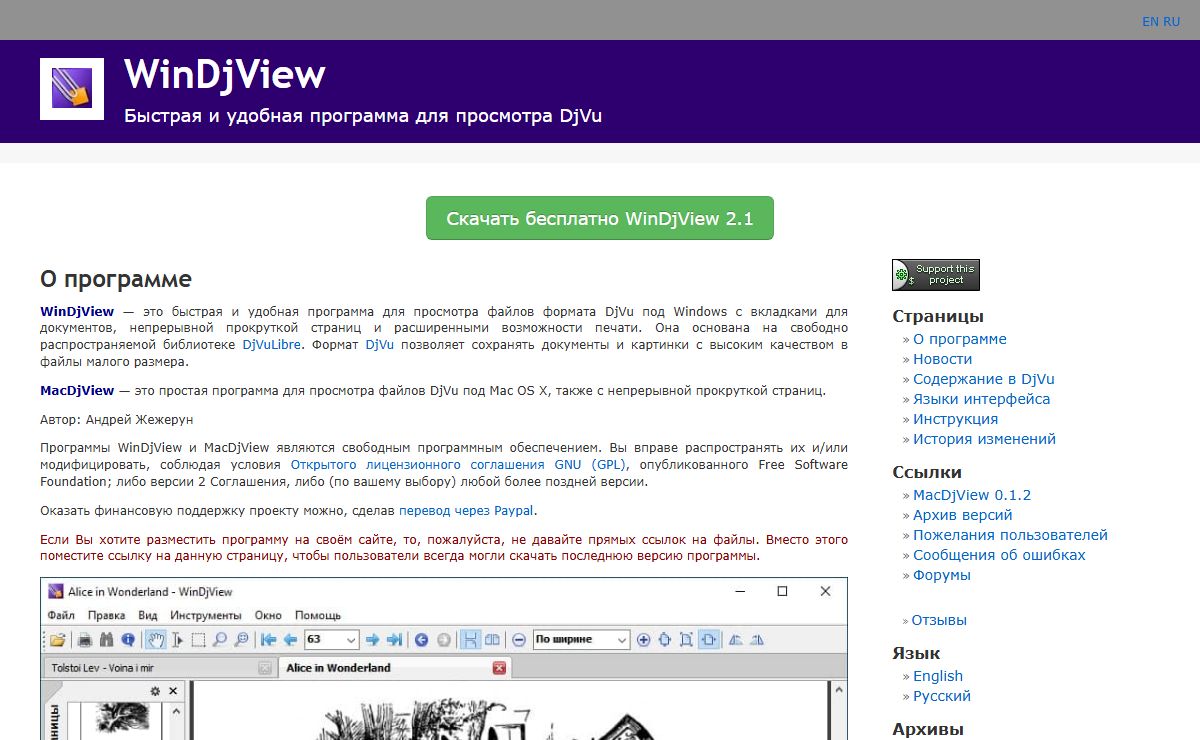Image resolution: width=1200 pixels, height=740 pixels.
Task: Click the fit page zoom icon
Action: pos(665,640)
